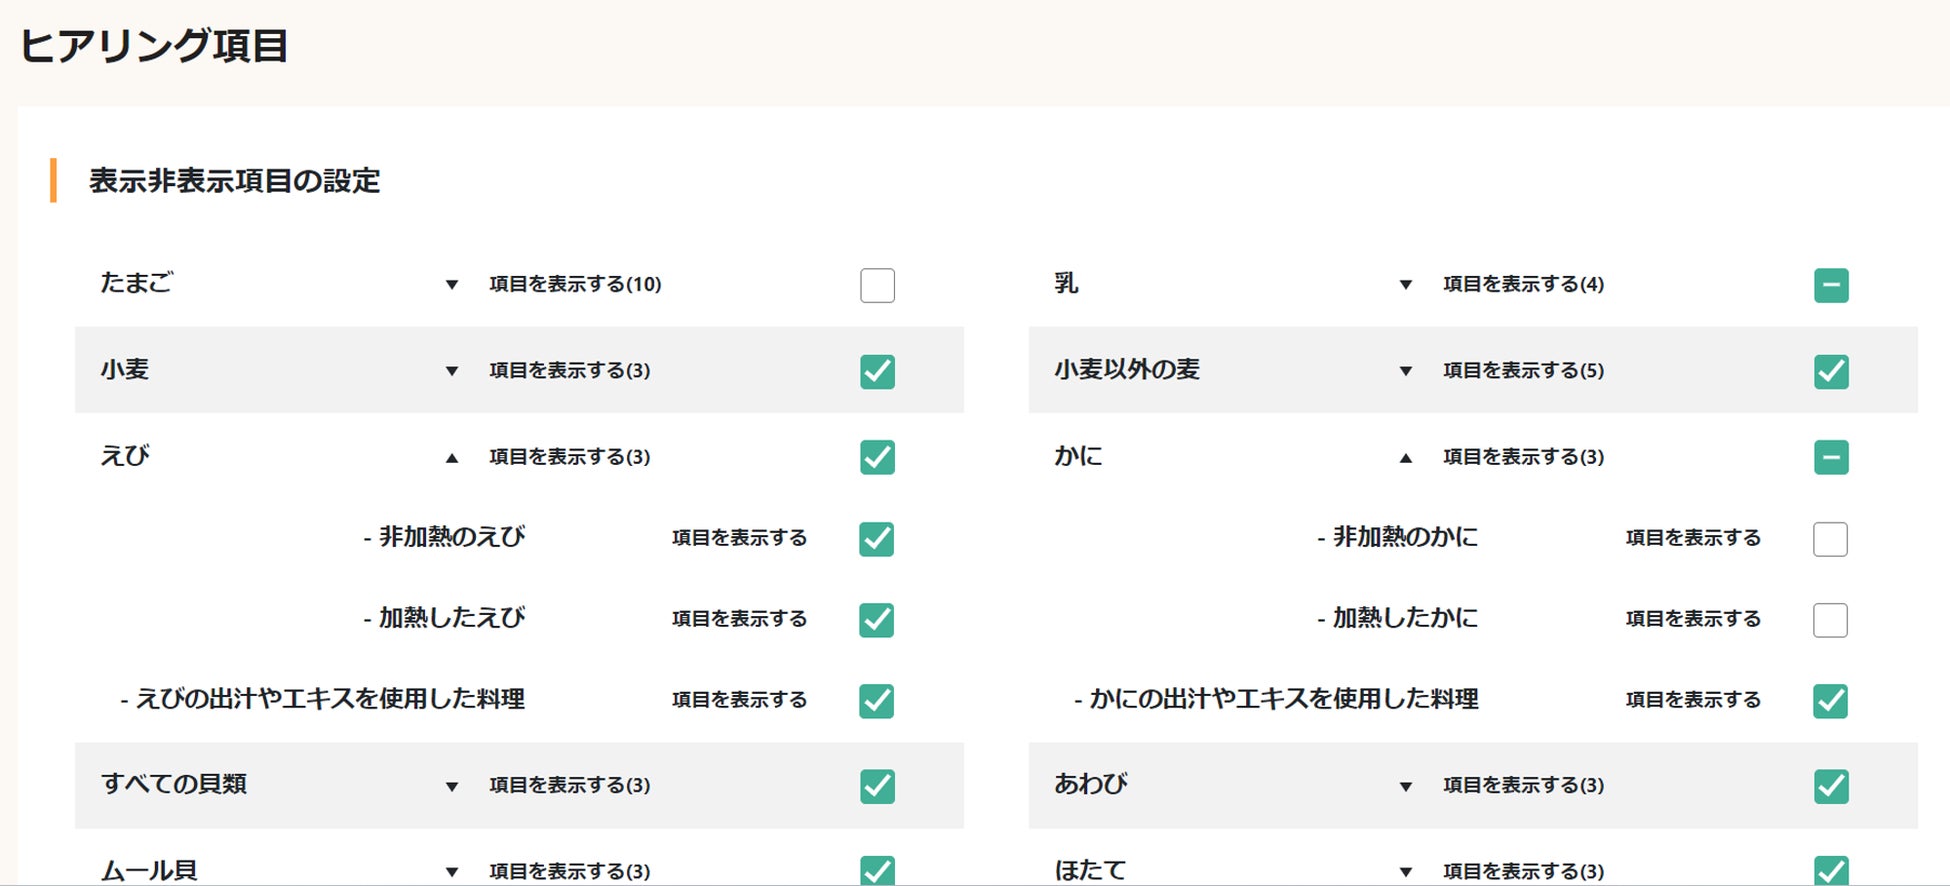
Task: Enable the 非加熱のかに checkbox
Action: pyautogui.click(x=1830, y=539)
